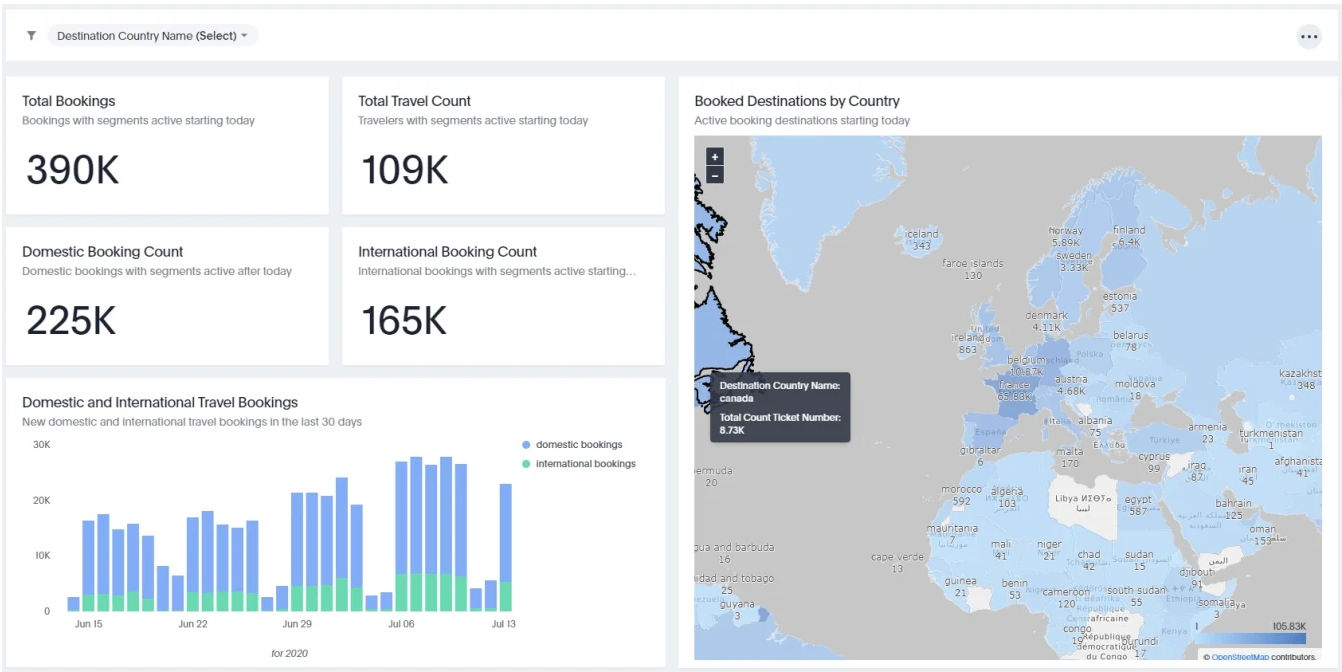Viewport: 1342px width, 672px height.
Task: Click Austria 4.68K label on map
Action: coord(1071,385)
